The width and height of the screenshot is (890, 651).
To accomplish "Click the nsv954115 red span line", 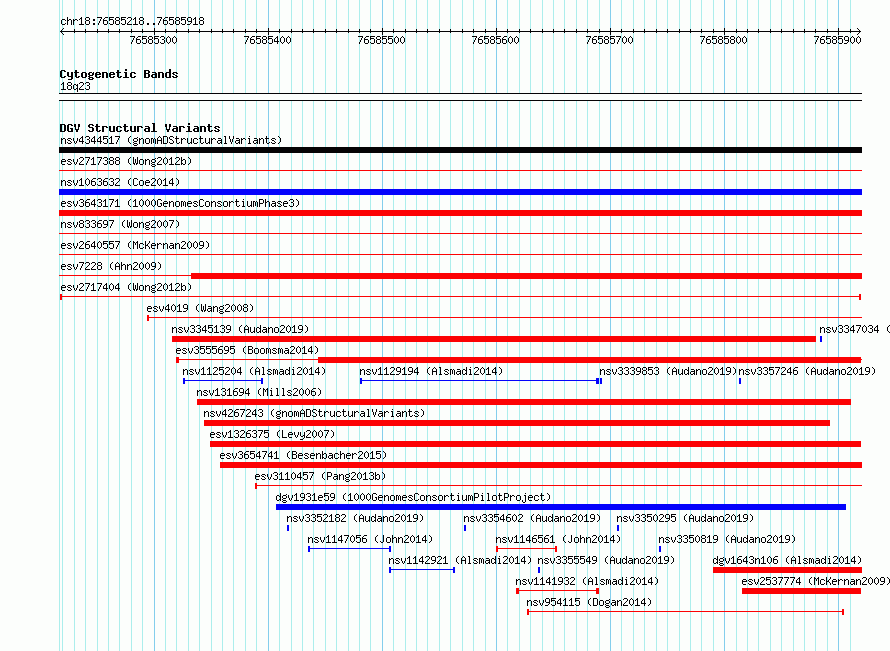I will [686, 612].
